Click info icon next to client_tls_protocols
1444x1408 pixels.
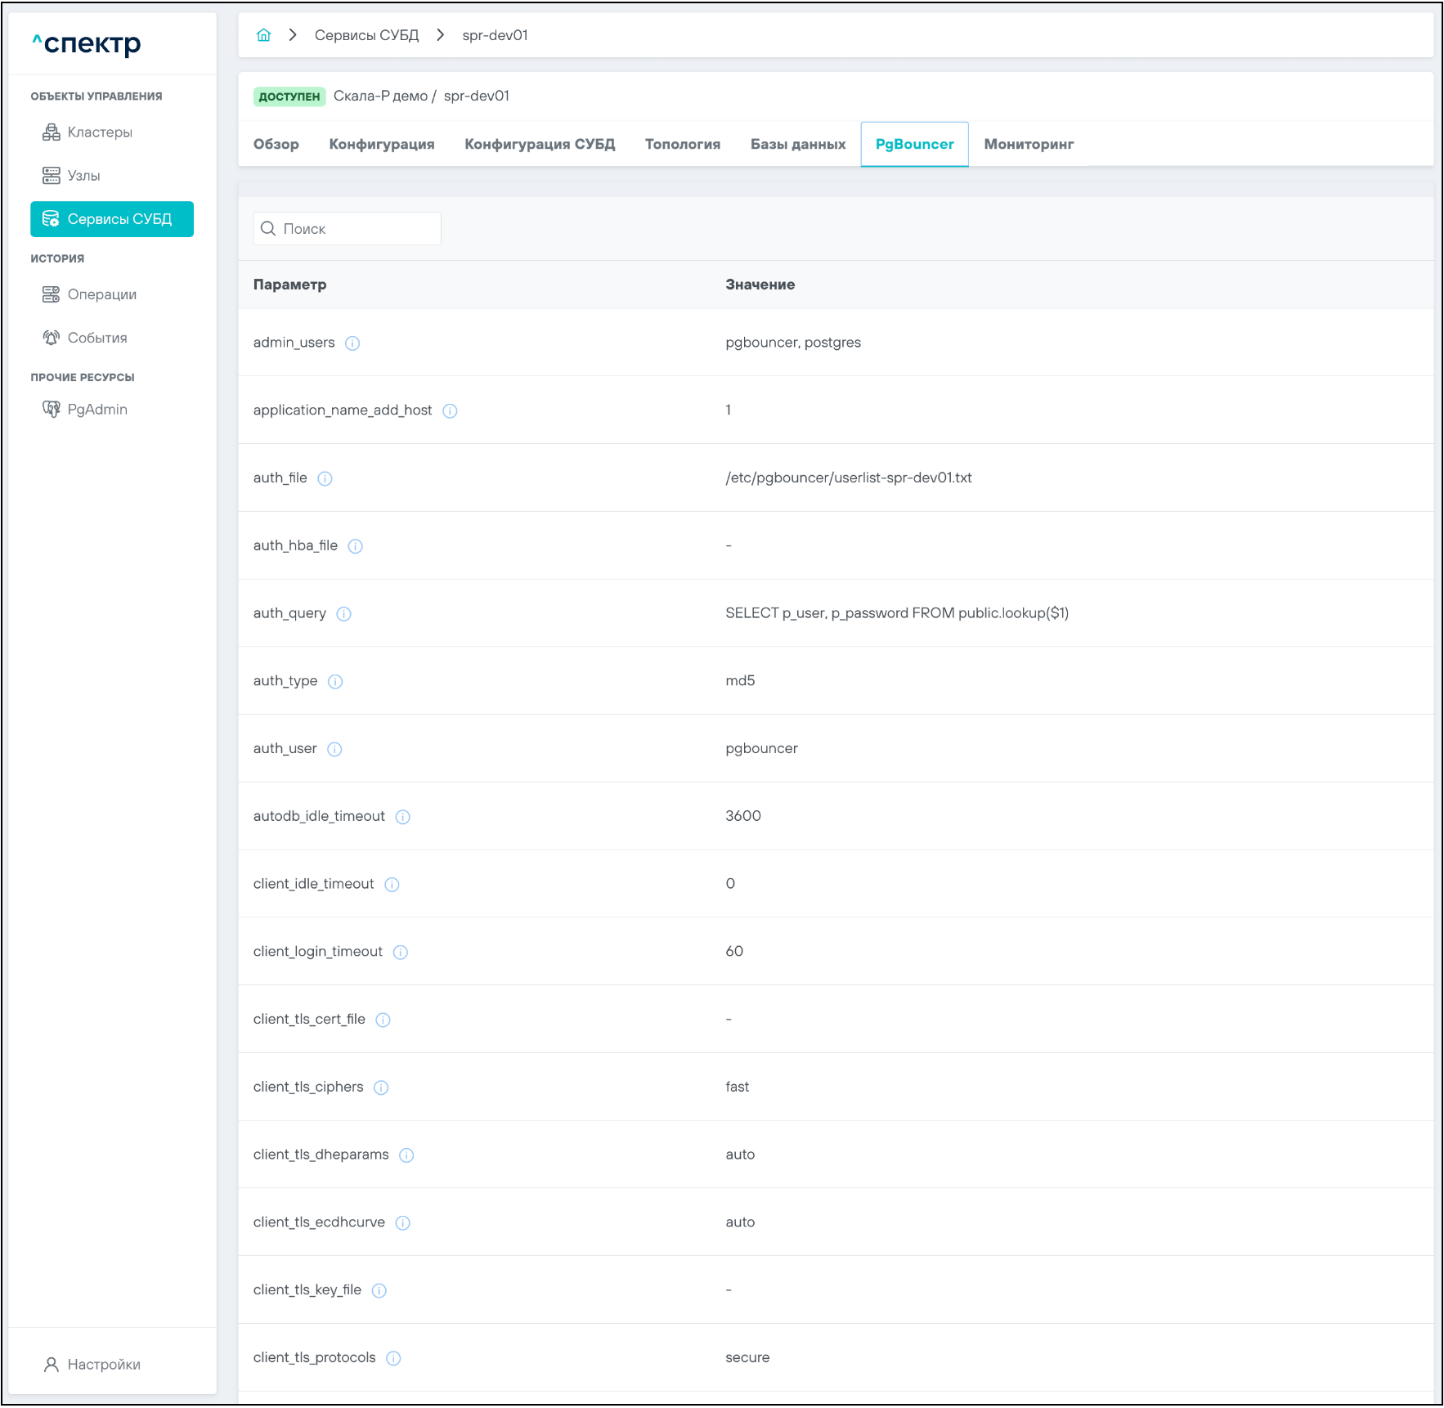click(393, 1358)
